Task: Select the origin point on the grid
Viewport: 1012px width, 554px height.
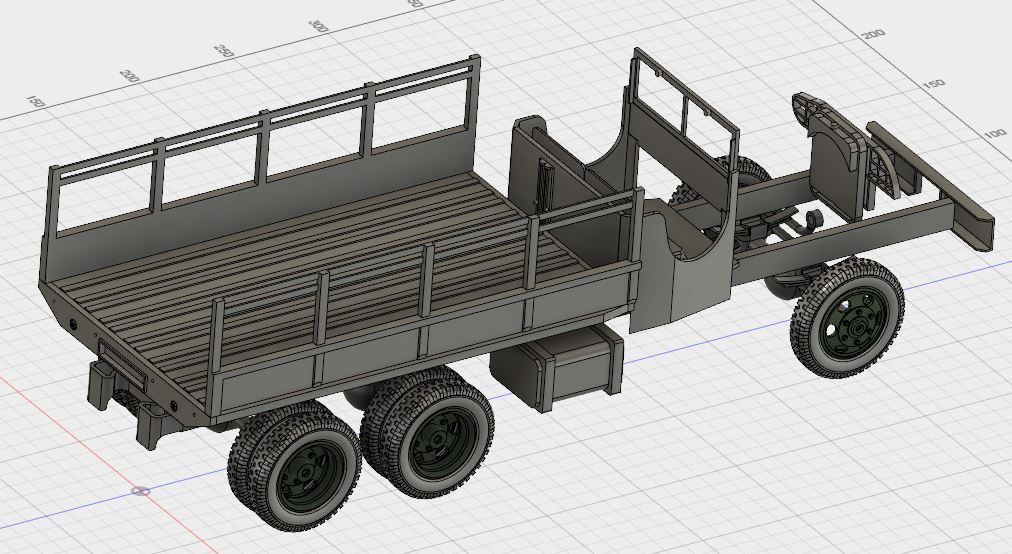Action: [141, 492]
